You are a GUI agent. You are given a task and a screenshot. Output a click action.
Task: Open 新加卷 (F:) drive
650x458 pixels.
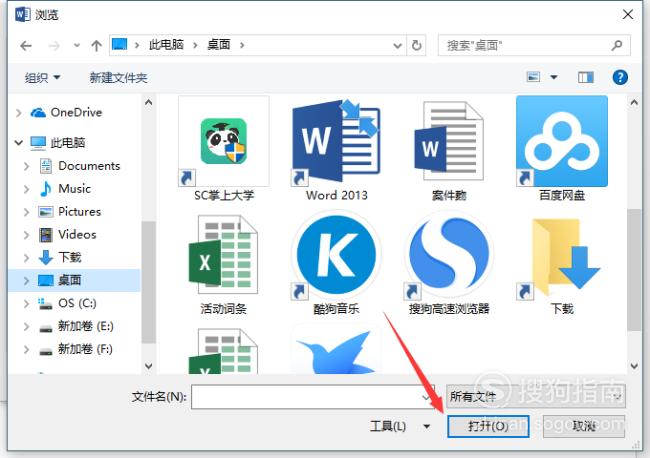pyautogui.click(x=75, y=349)
